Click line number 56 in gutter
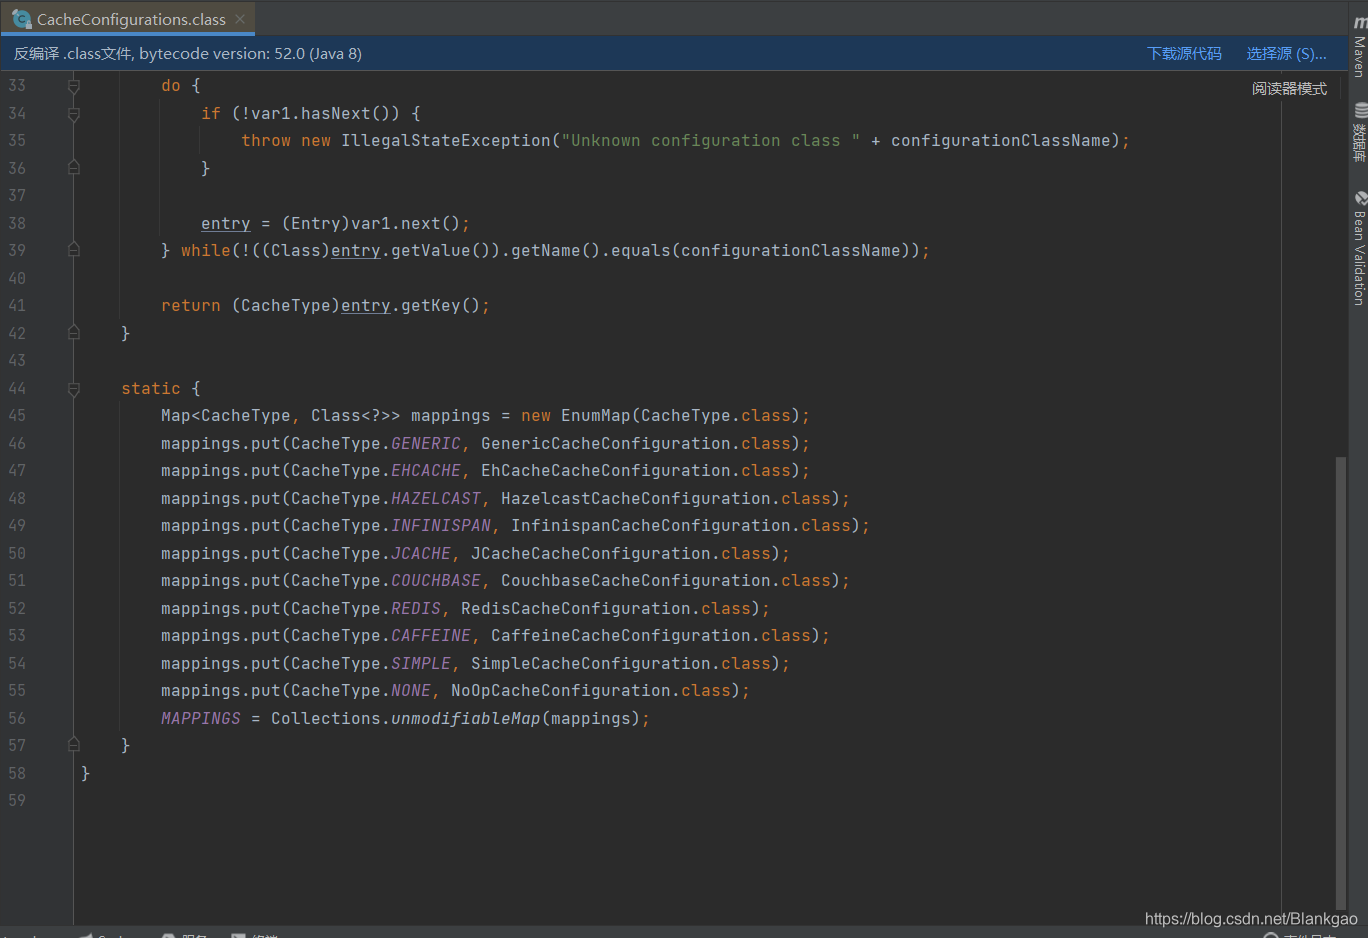This screenshot has width=1368, height=938. (17, 718)
